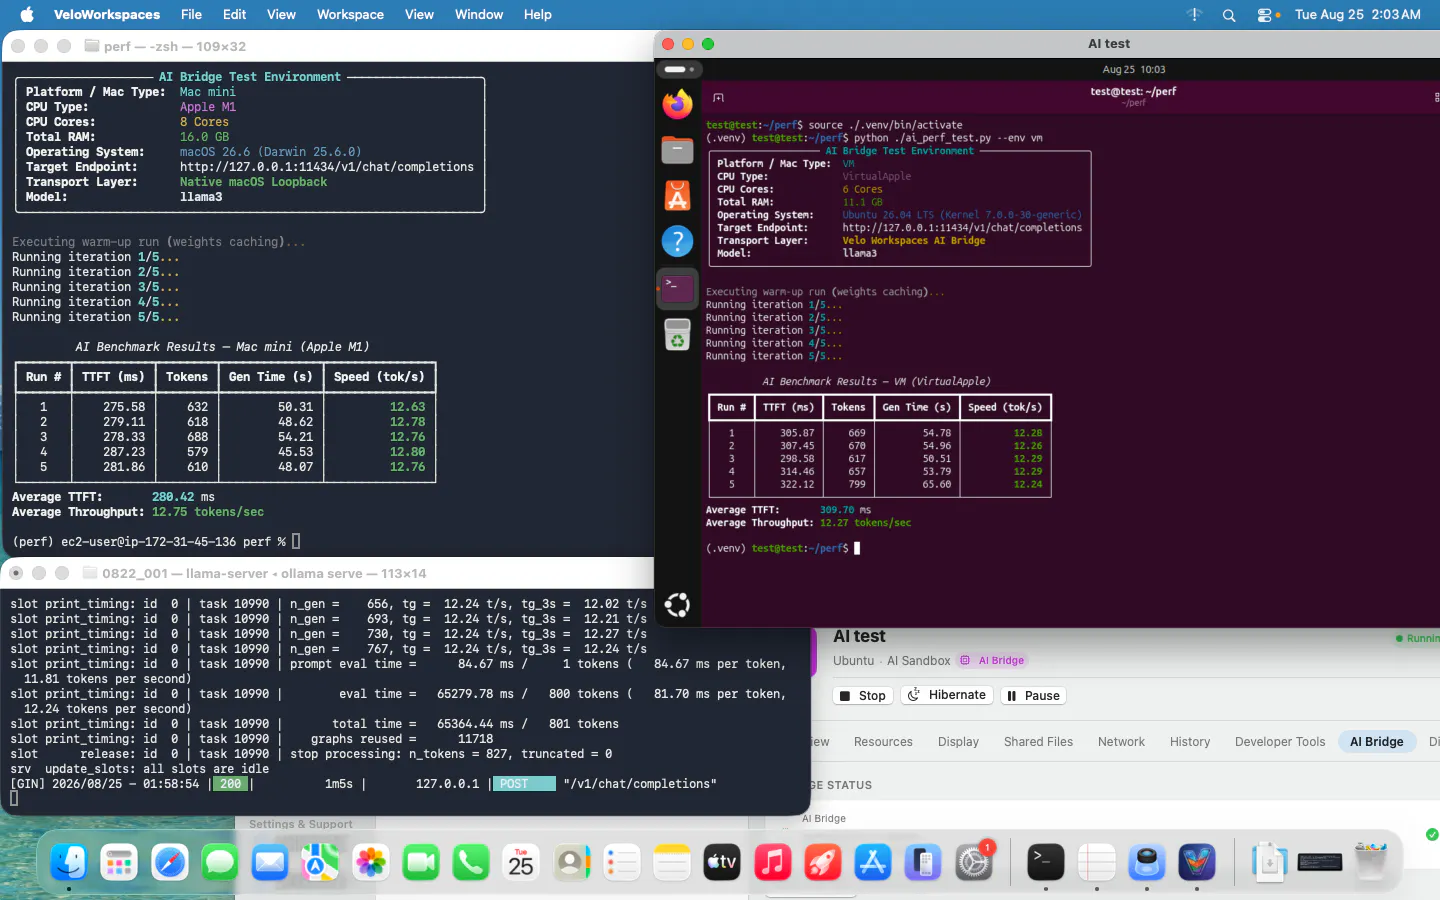Open Firefox in the Ubuntu dock
Viewport: 1440px width, 900px height.
click(x=678, y=104)
